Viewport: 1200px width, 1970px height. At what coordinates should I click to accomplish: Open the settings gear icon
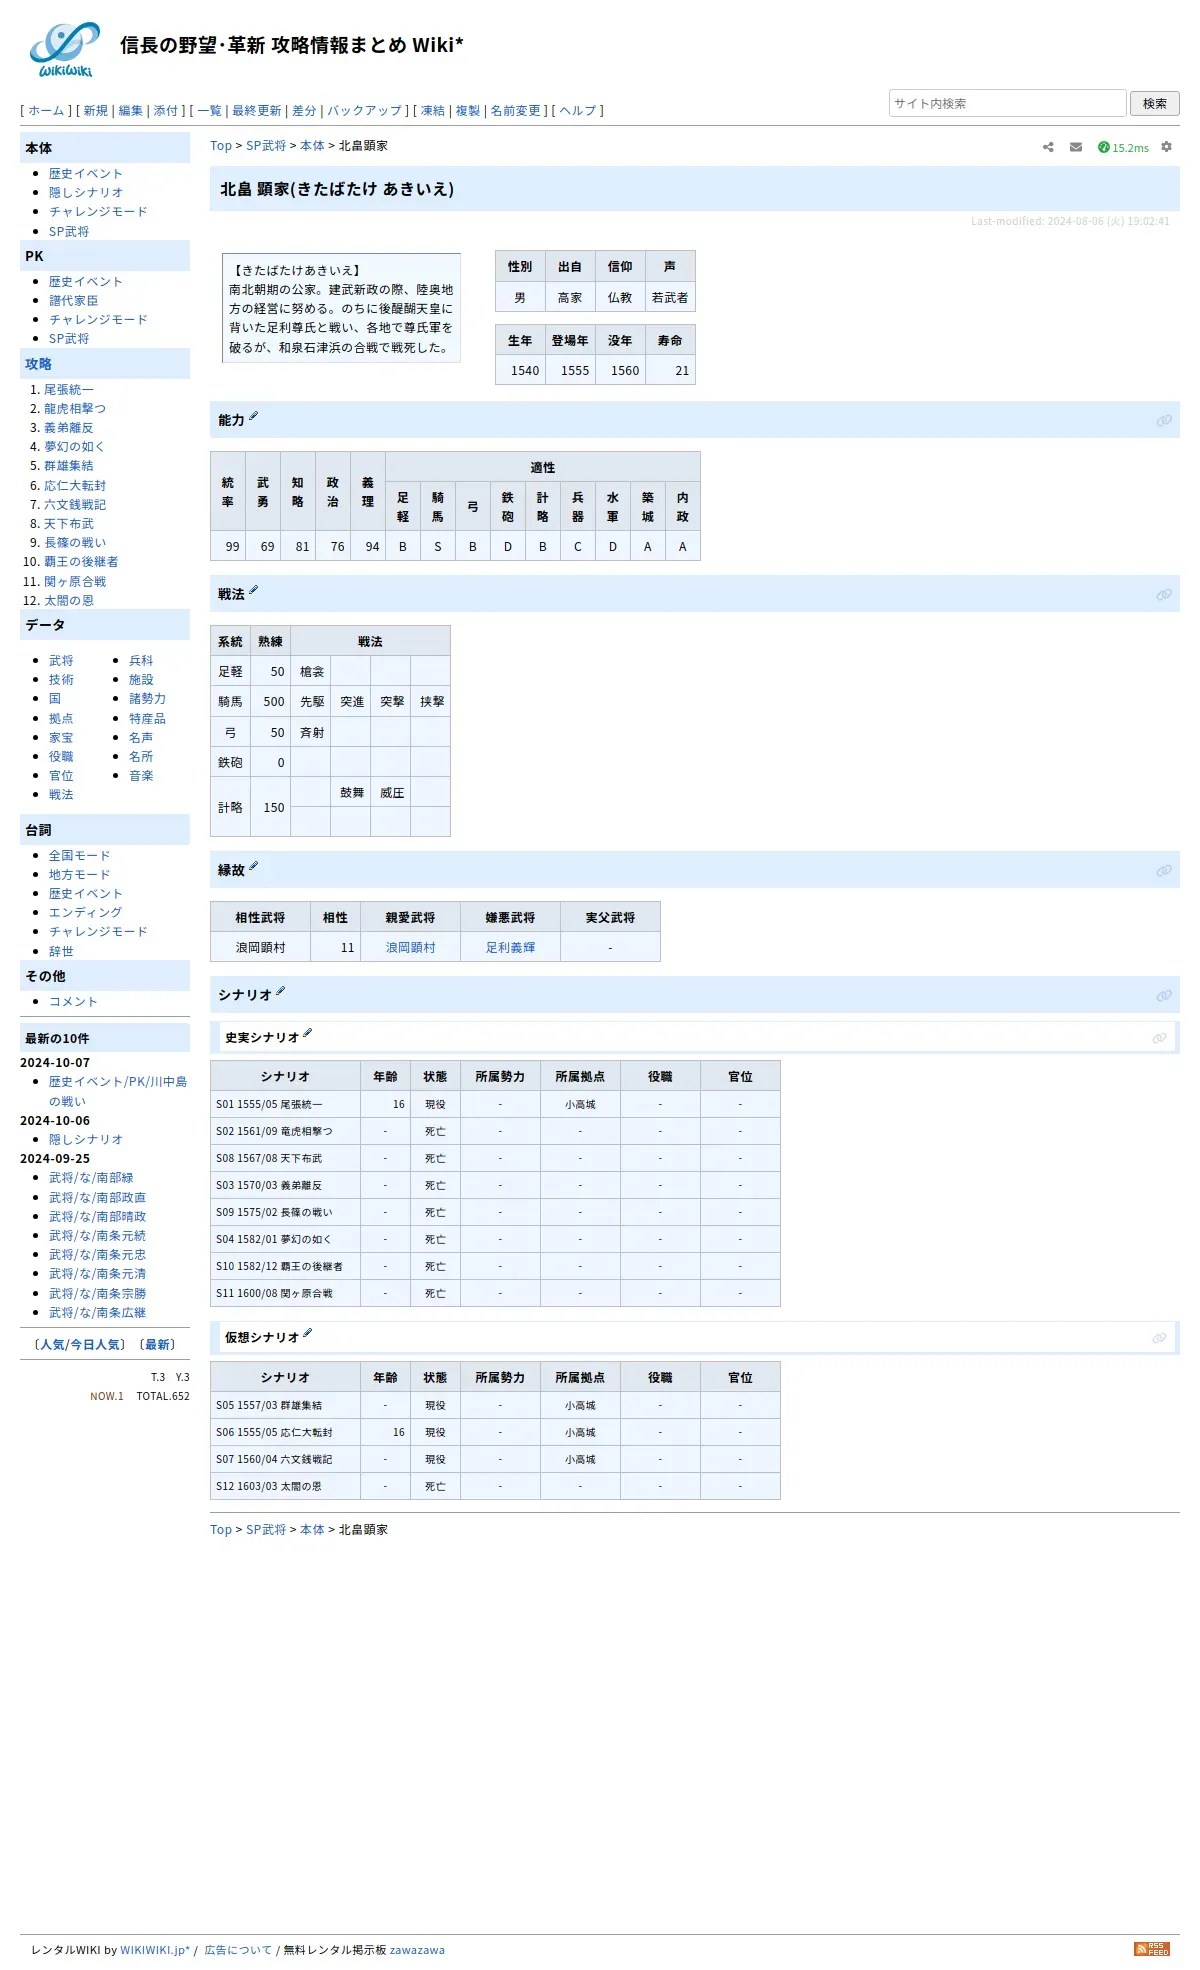point(1166,147)
